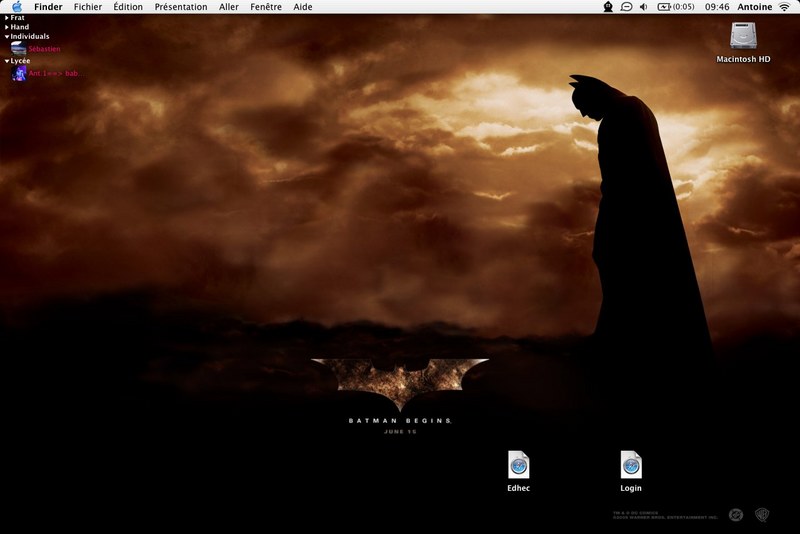Collapse the Individuals contact group

point(7,37)
